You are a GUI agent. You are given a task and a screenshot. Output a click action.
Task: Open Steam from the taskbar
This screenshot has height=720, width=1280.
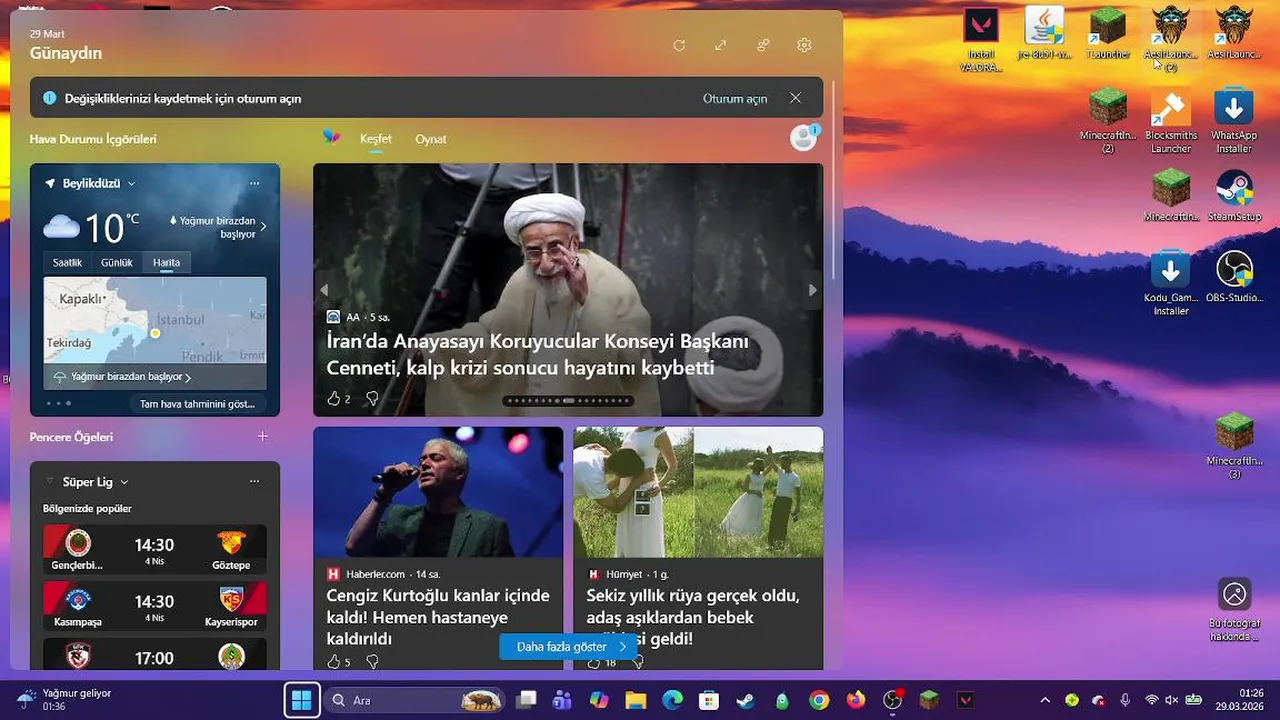click(x=746, y=700)
